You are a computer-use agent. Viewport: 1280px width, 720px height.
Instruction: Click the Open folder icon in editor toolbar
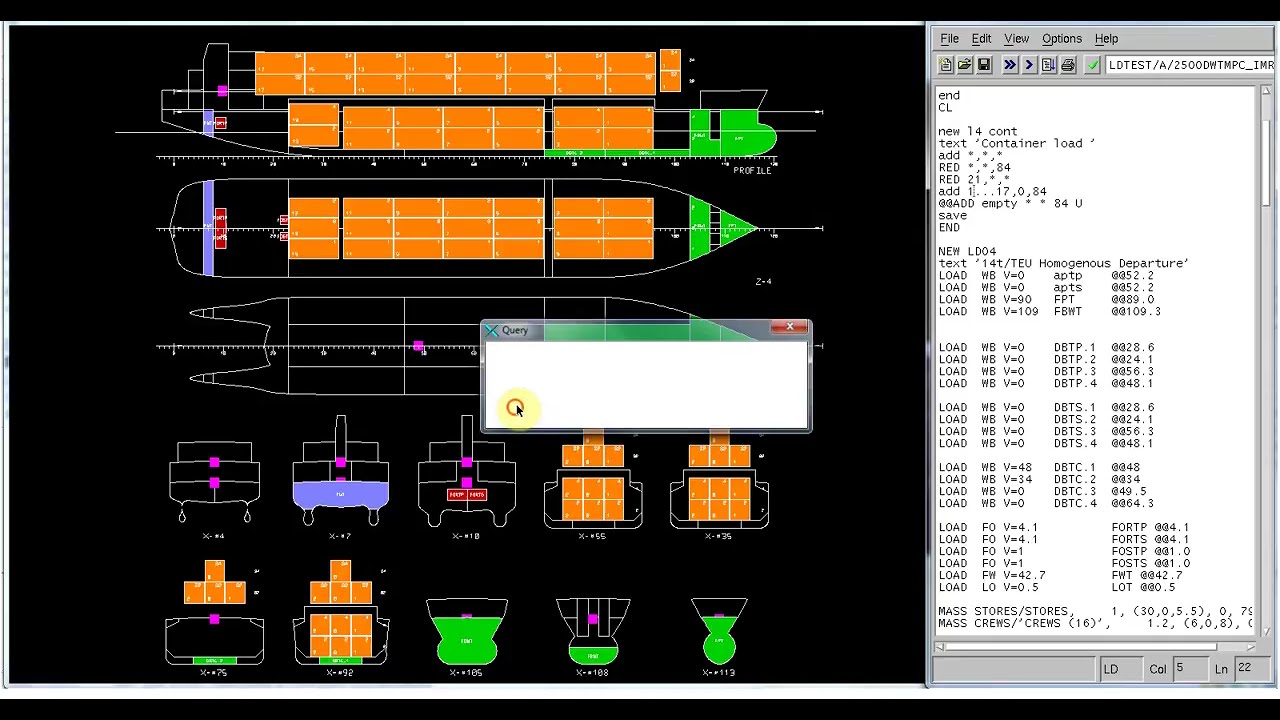pos(964,65)
